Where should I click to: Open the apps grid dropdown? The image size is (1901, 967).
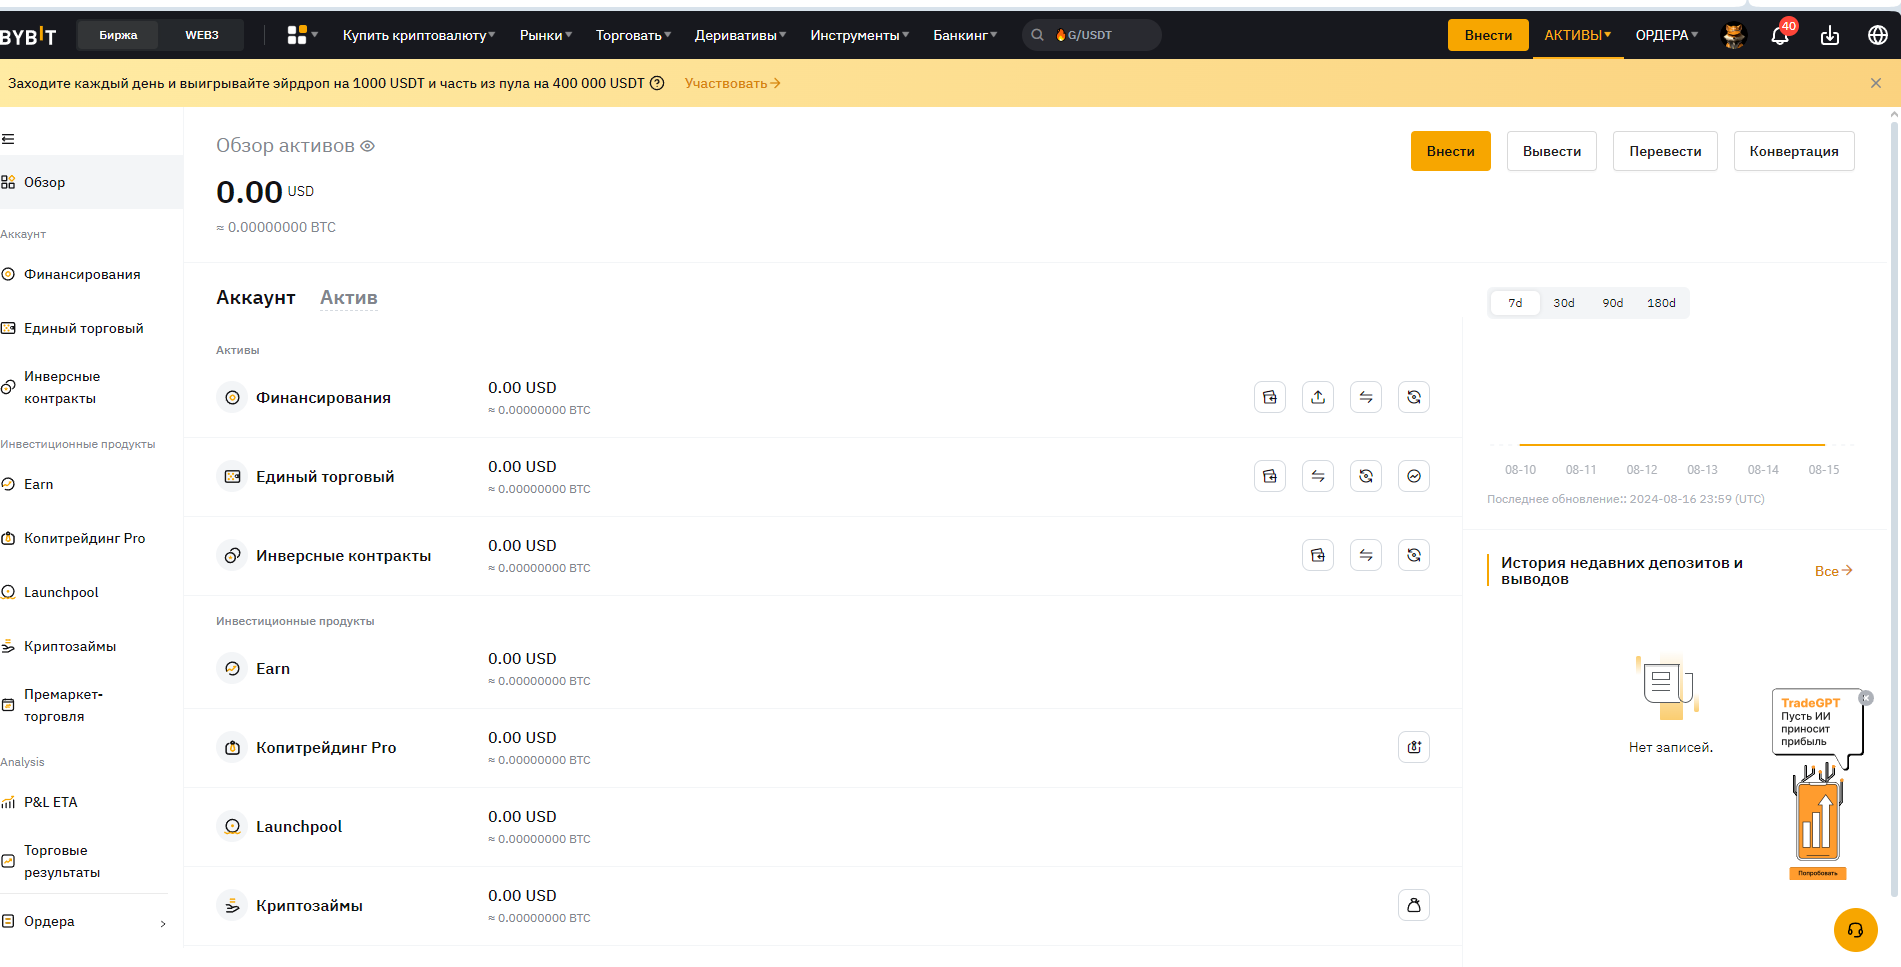(x=302, y=35)
